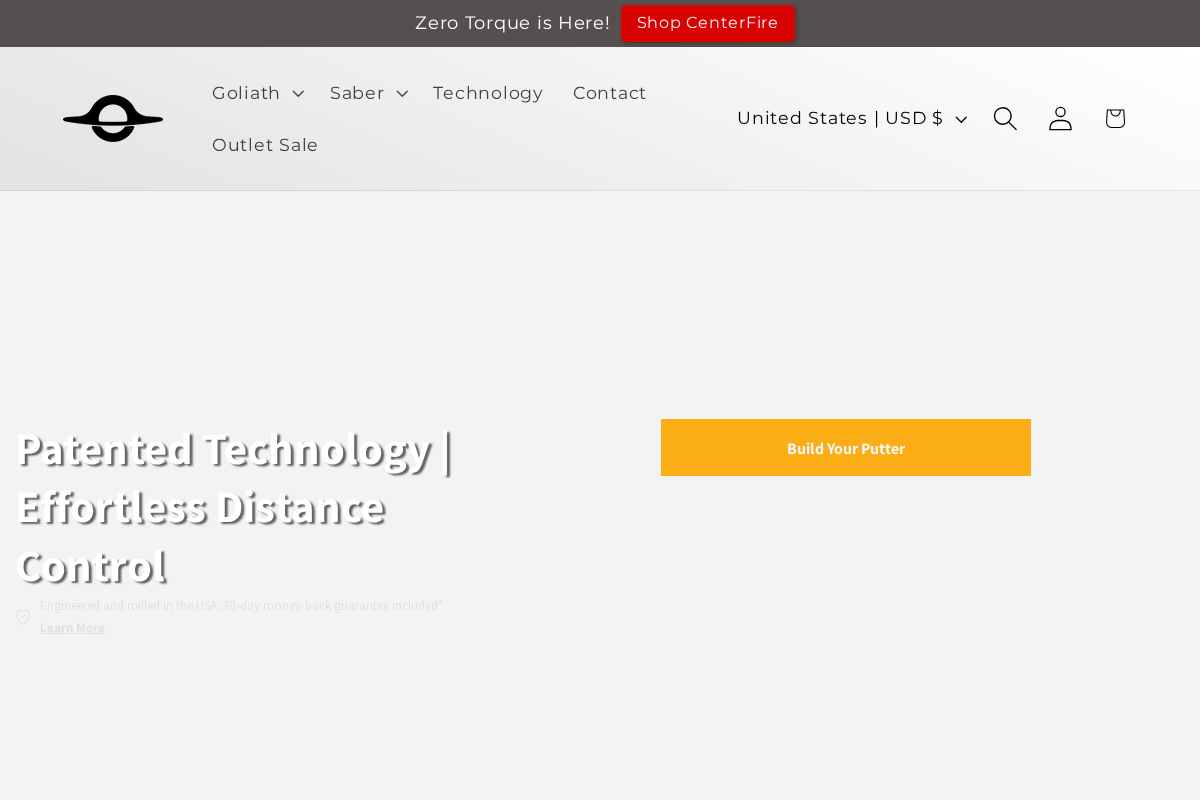1200x800 pixels.
Task: Select the Goliath menu item
Action: (247, 93)
